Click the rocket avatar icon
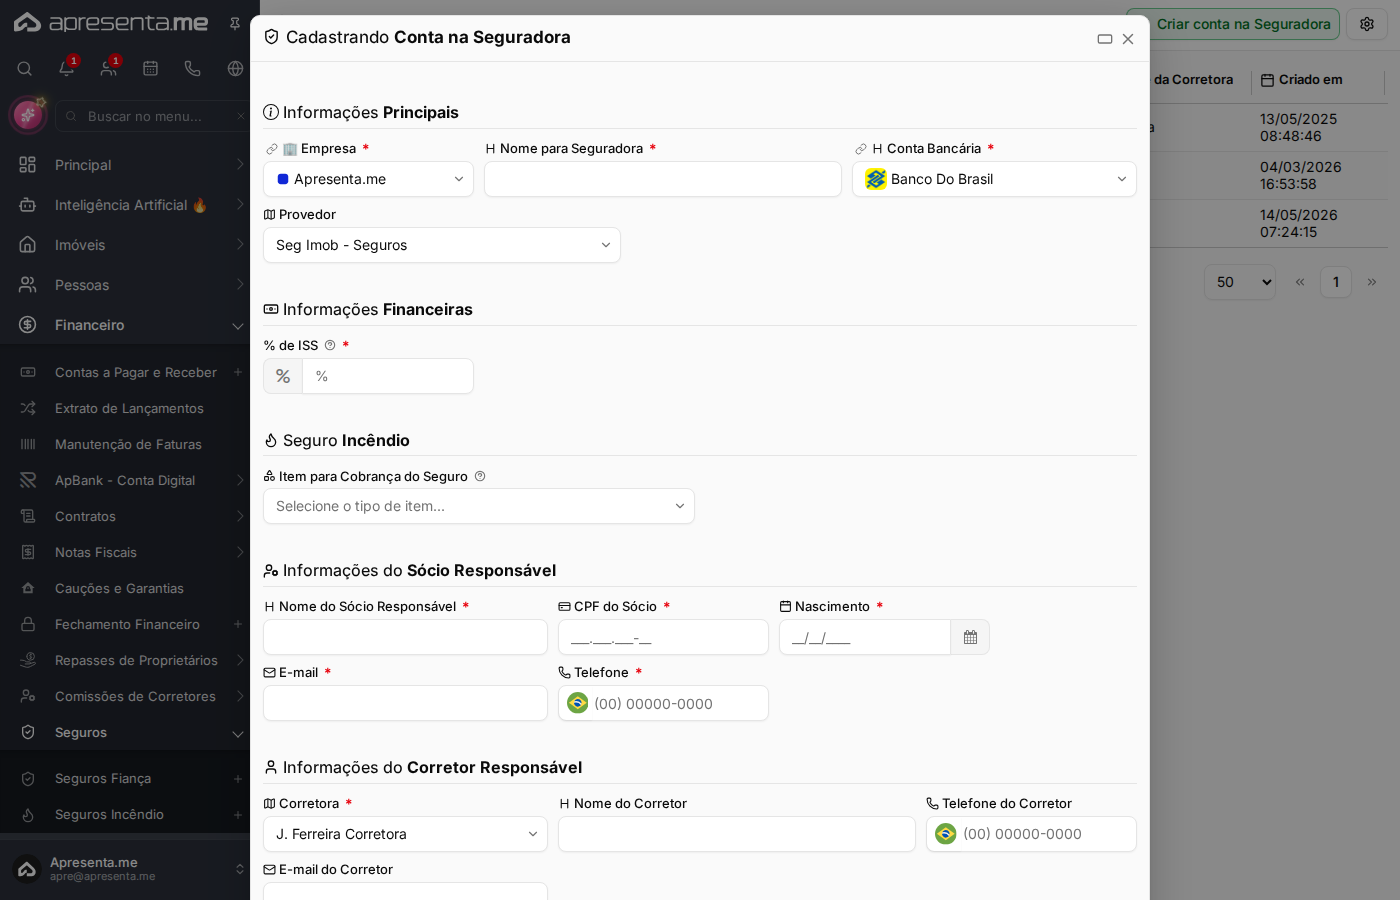The image size is (1400, 900). (28, 115)
